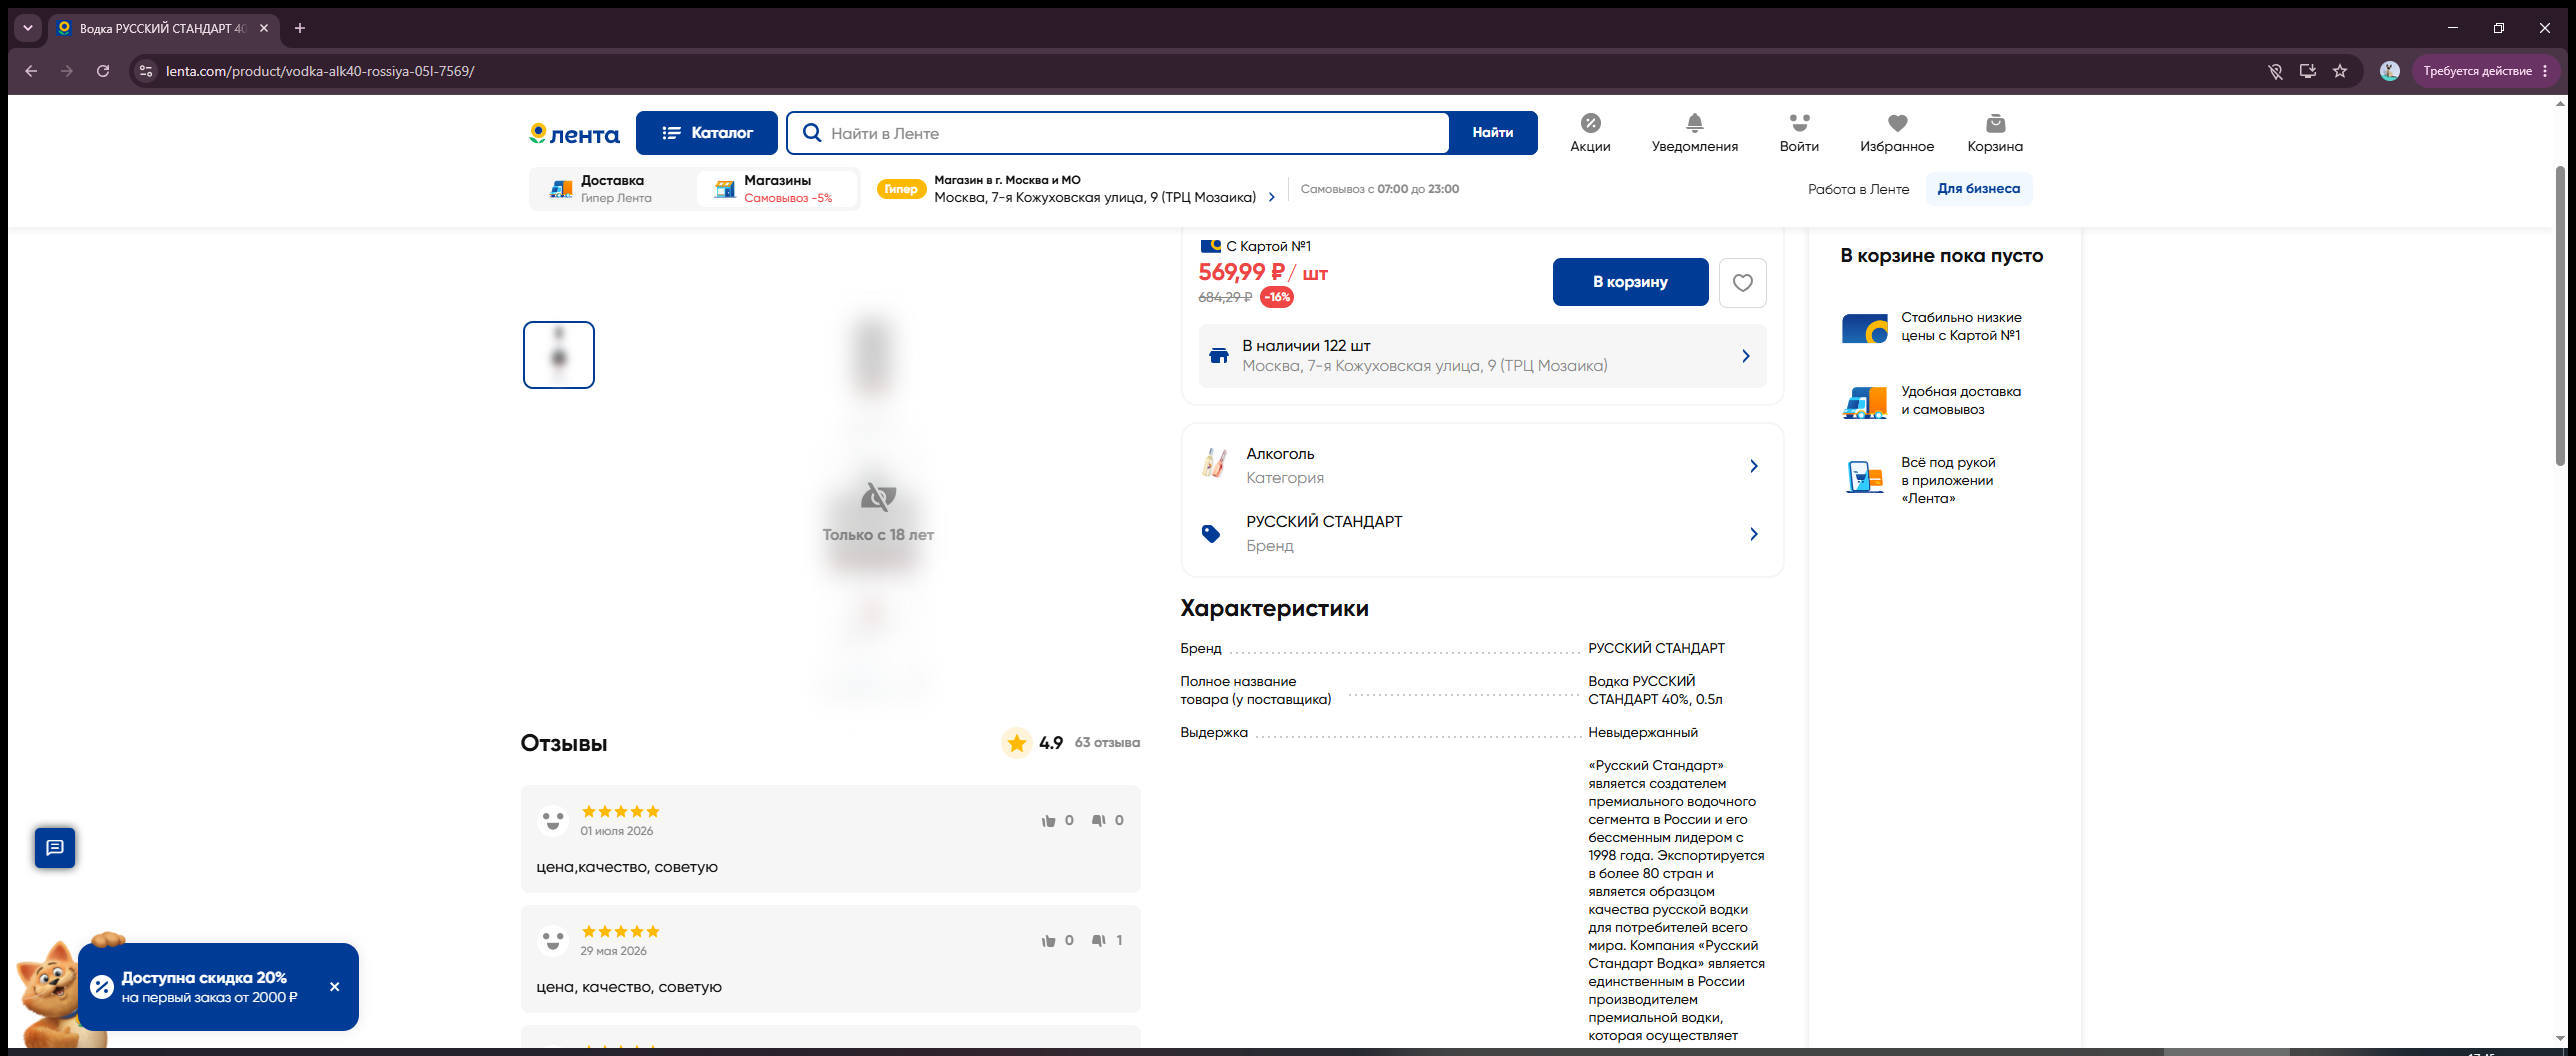Viewport: 2576px width, 1056px height.
Task: Select the product image thumbnail
Action: (x=559, y=355)
